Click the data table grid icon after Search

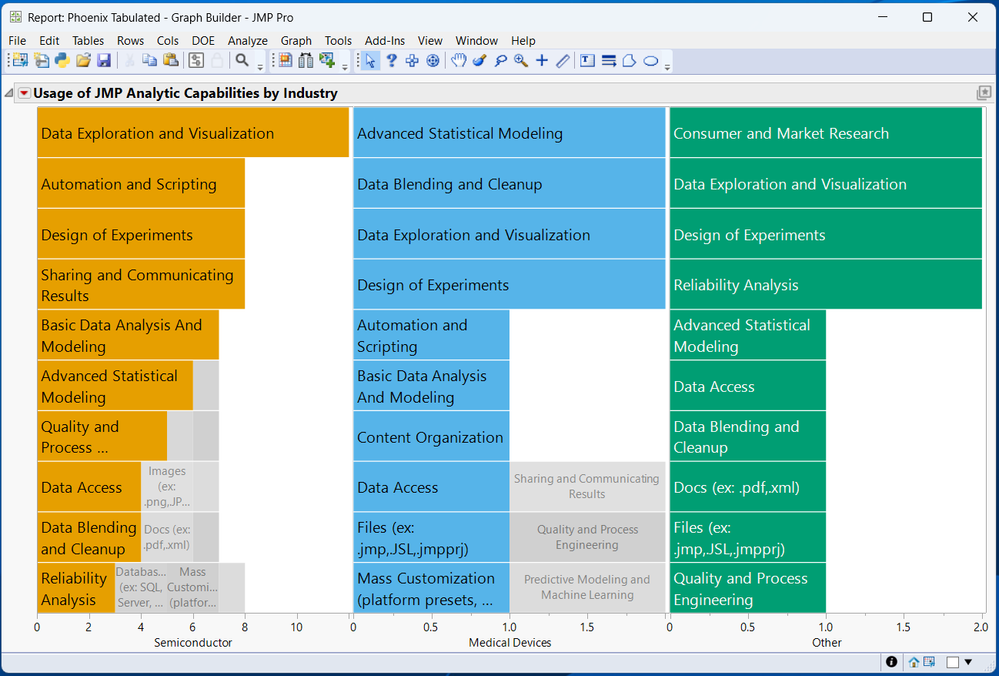click(285, 61)
